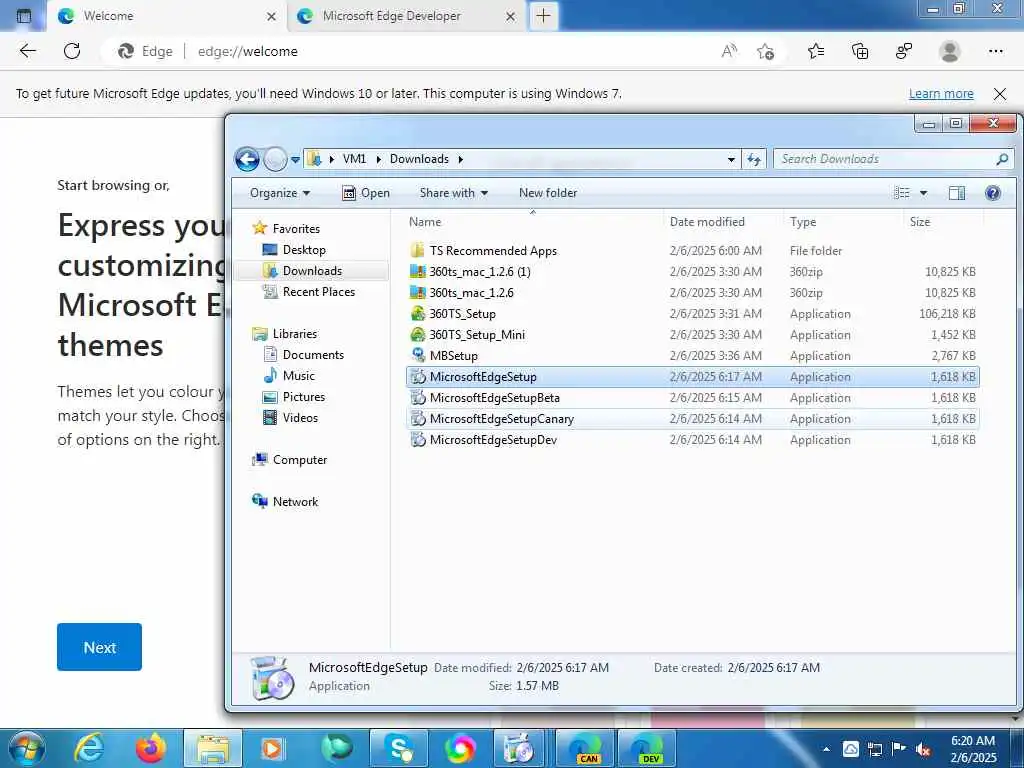1024x768 pixels.
Task: Close the Microsoft Edge Developer tab
Action: click(x=511, y=16)
